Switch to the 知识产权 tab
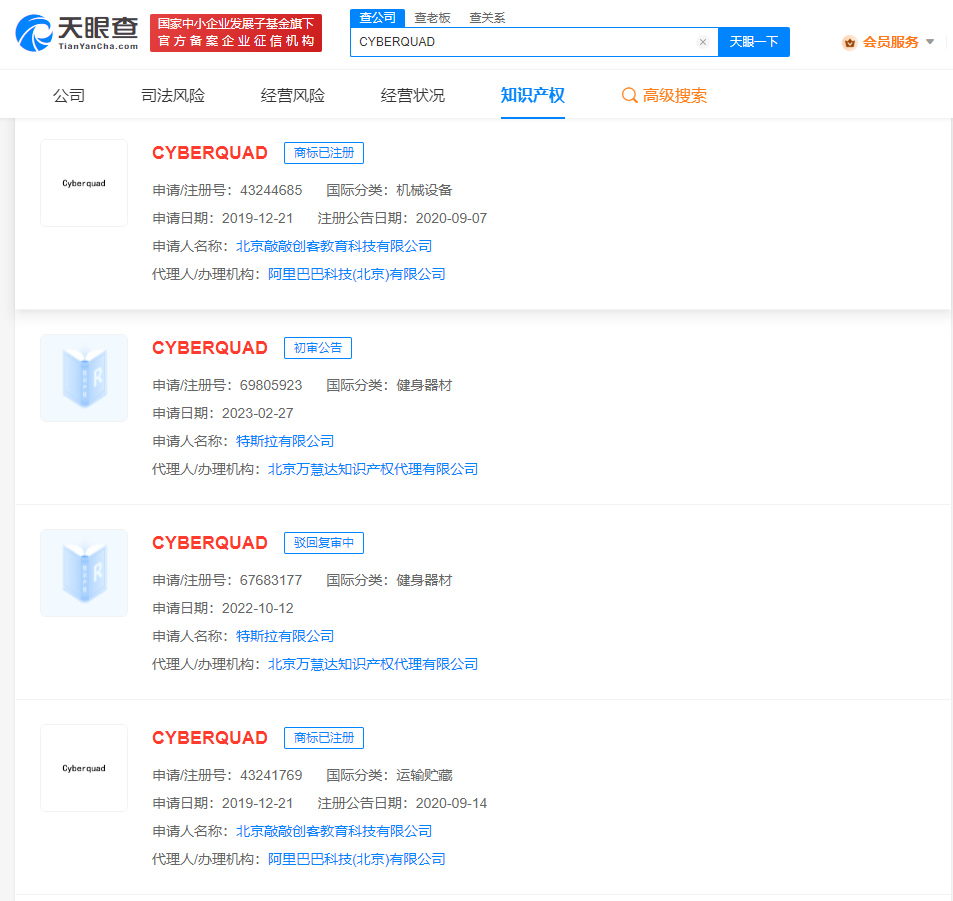The width and height of the screenshot is (953, 901). 532,95
